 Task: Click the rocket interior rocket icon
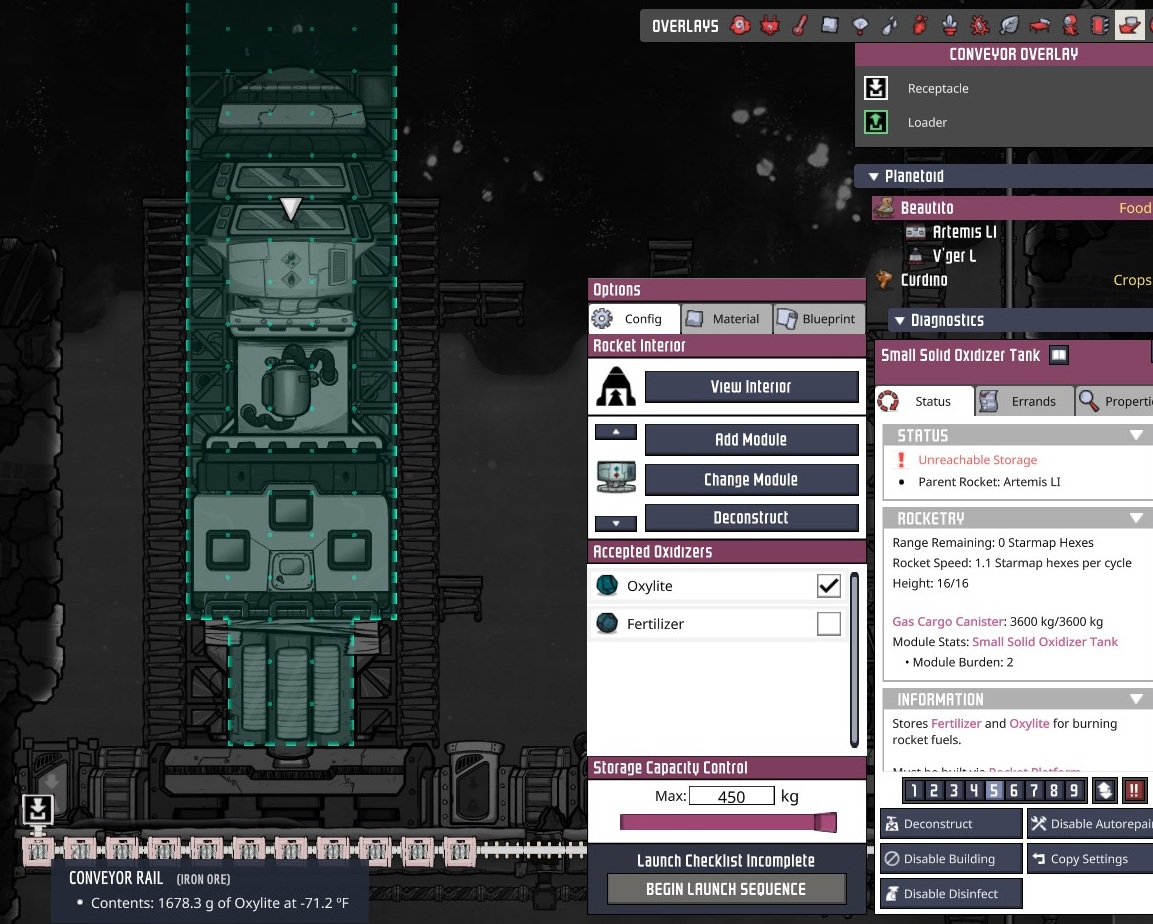tap(616, 387)
